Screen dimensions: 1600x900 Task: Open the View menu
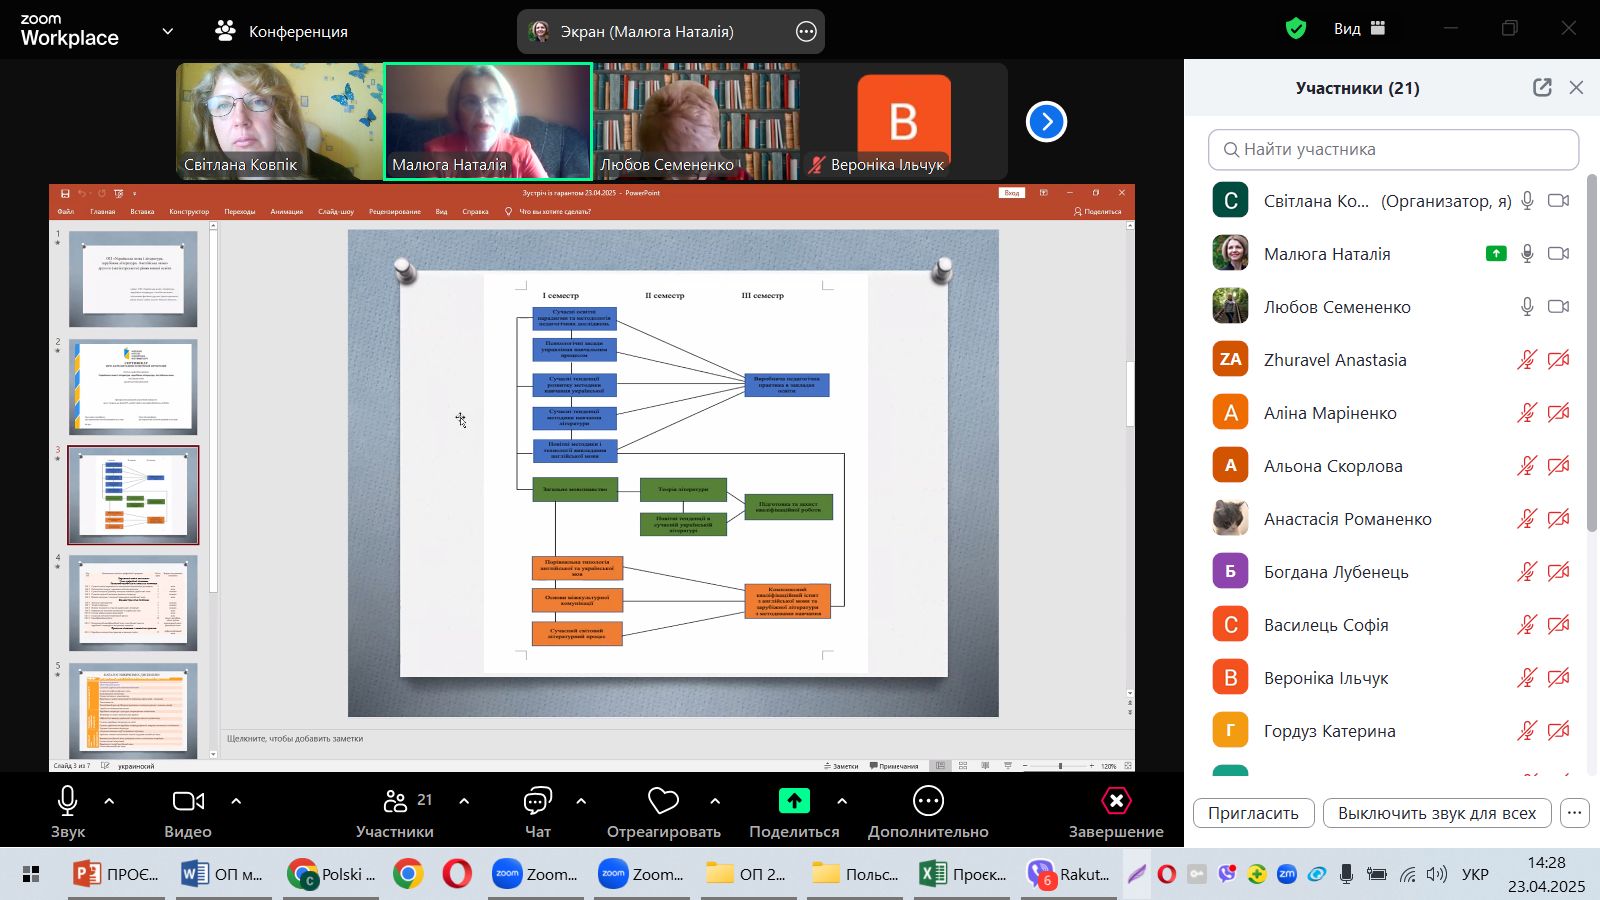coord(1358,29)
